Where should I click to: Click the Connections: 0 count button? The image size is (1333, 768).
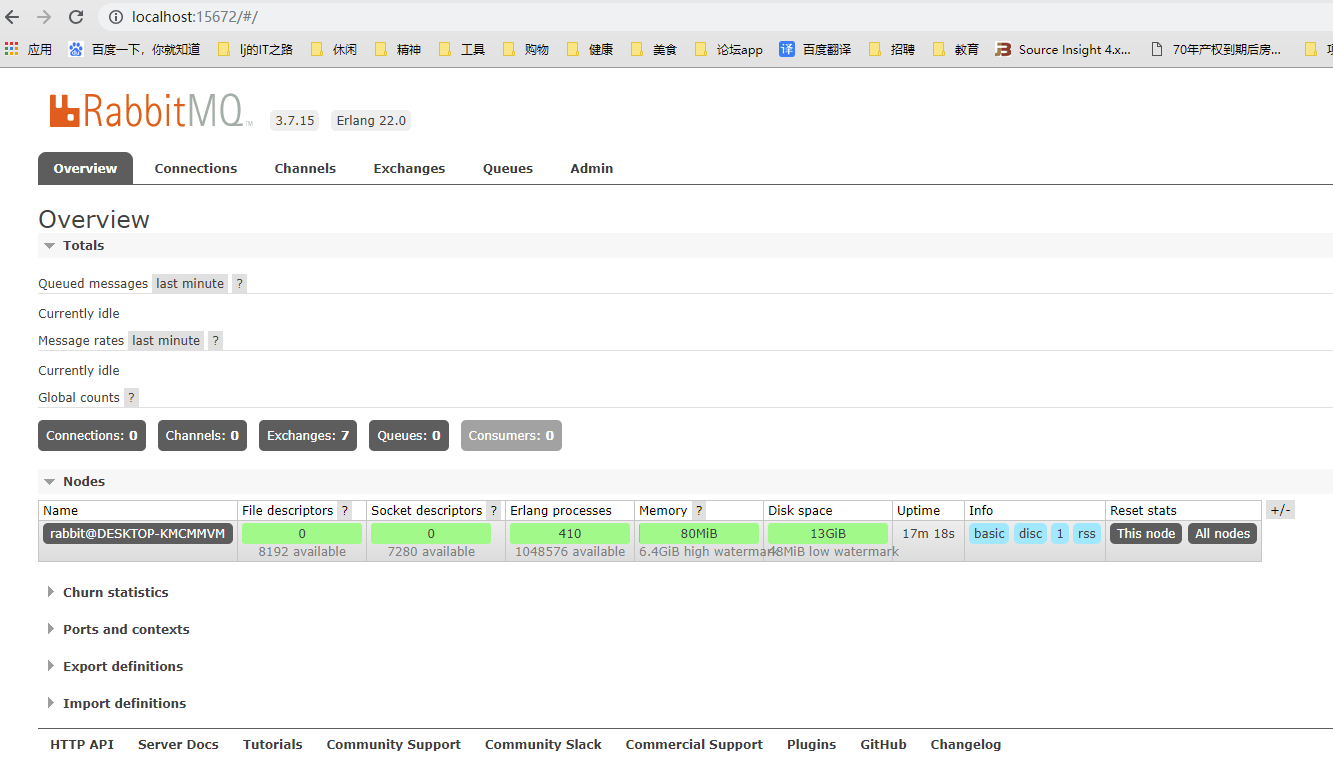pos(92,436)
